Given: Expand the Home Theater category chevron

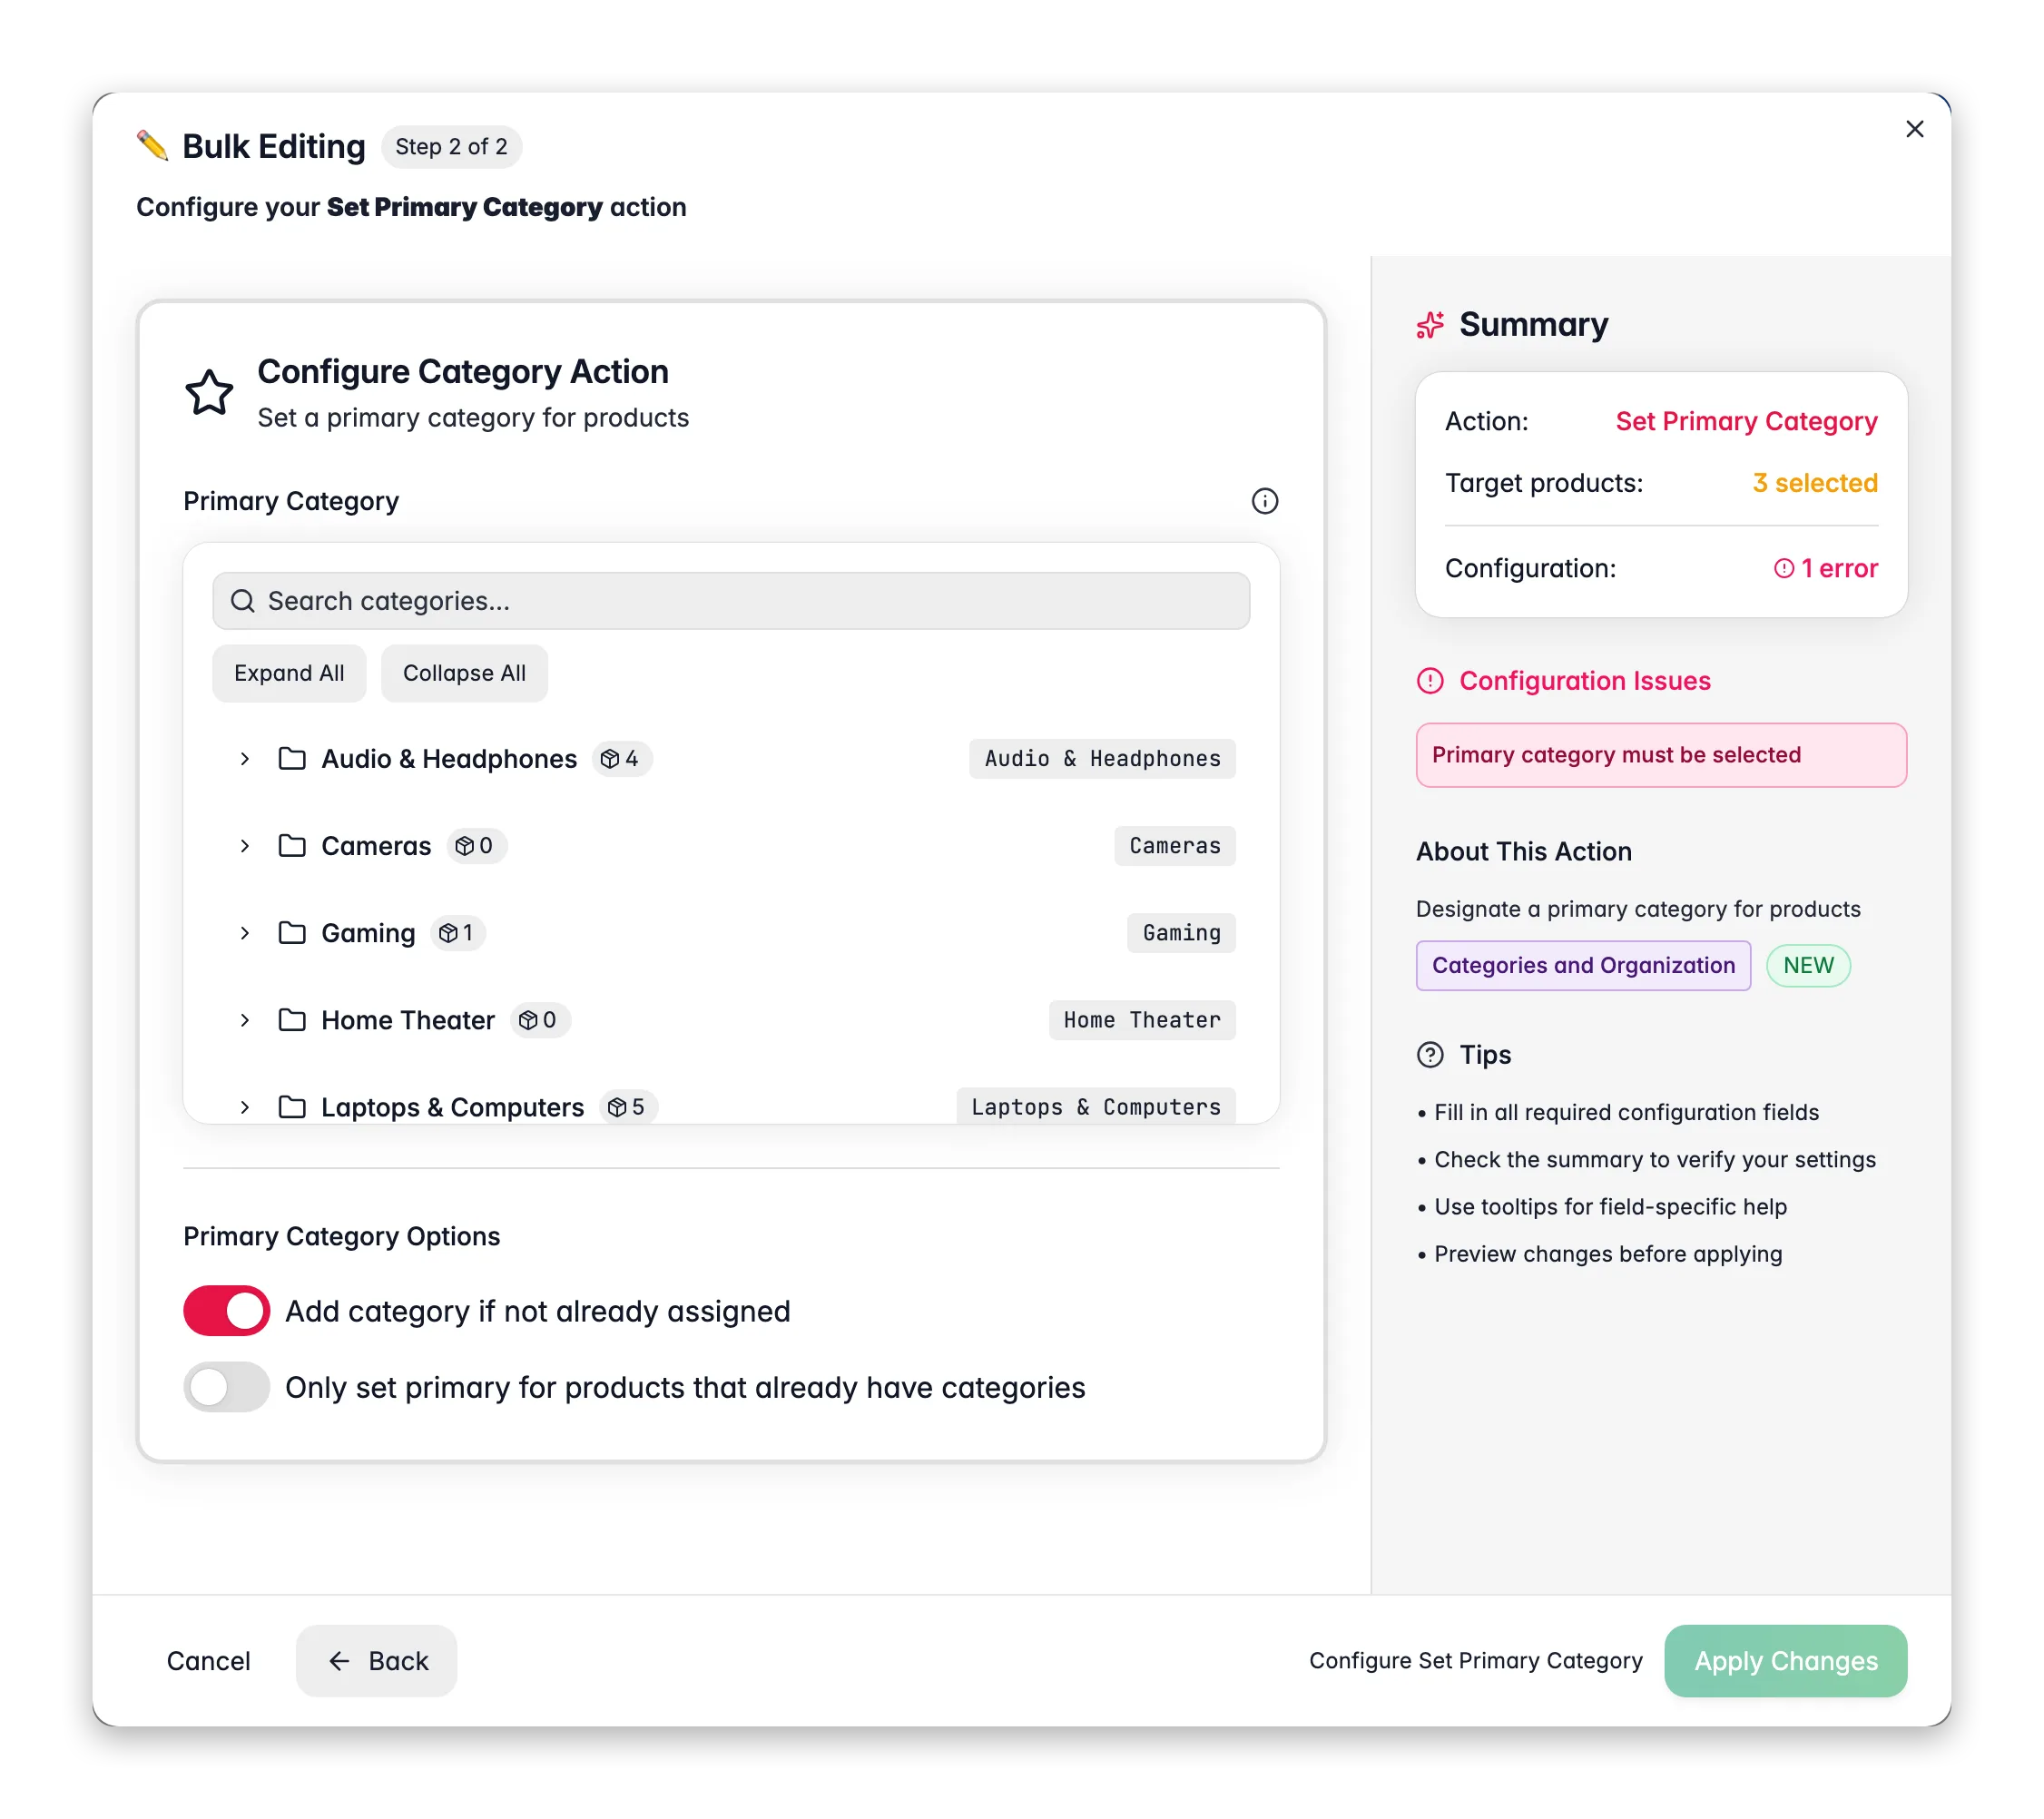Looking at the screenshot, I should click(244, 1020).
